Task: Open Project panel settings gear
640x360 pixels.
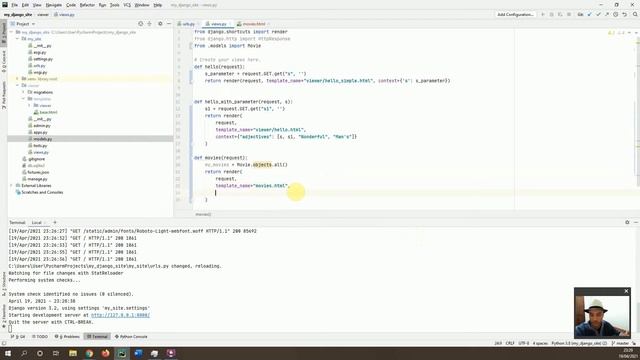Action: click(x=160, y=24)
